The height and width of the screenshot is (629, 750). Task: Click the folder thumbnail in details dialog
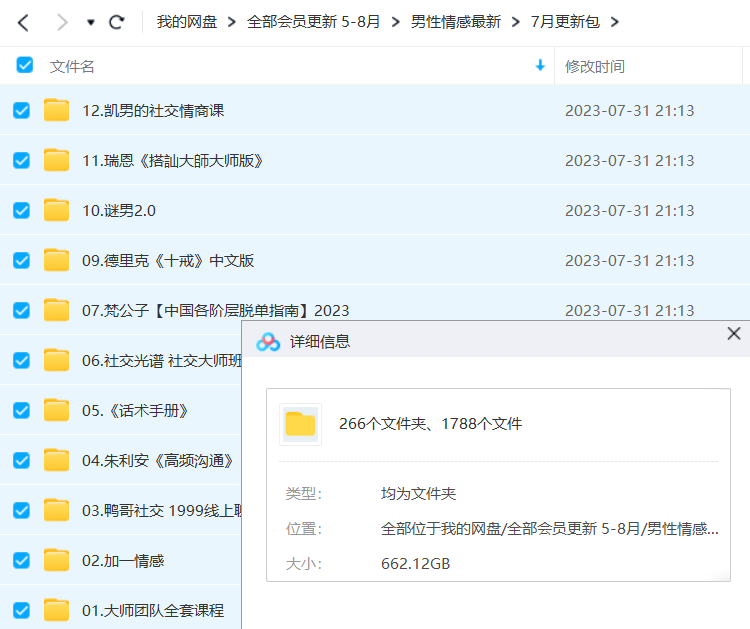[x=300, y=424]
